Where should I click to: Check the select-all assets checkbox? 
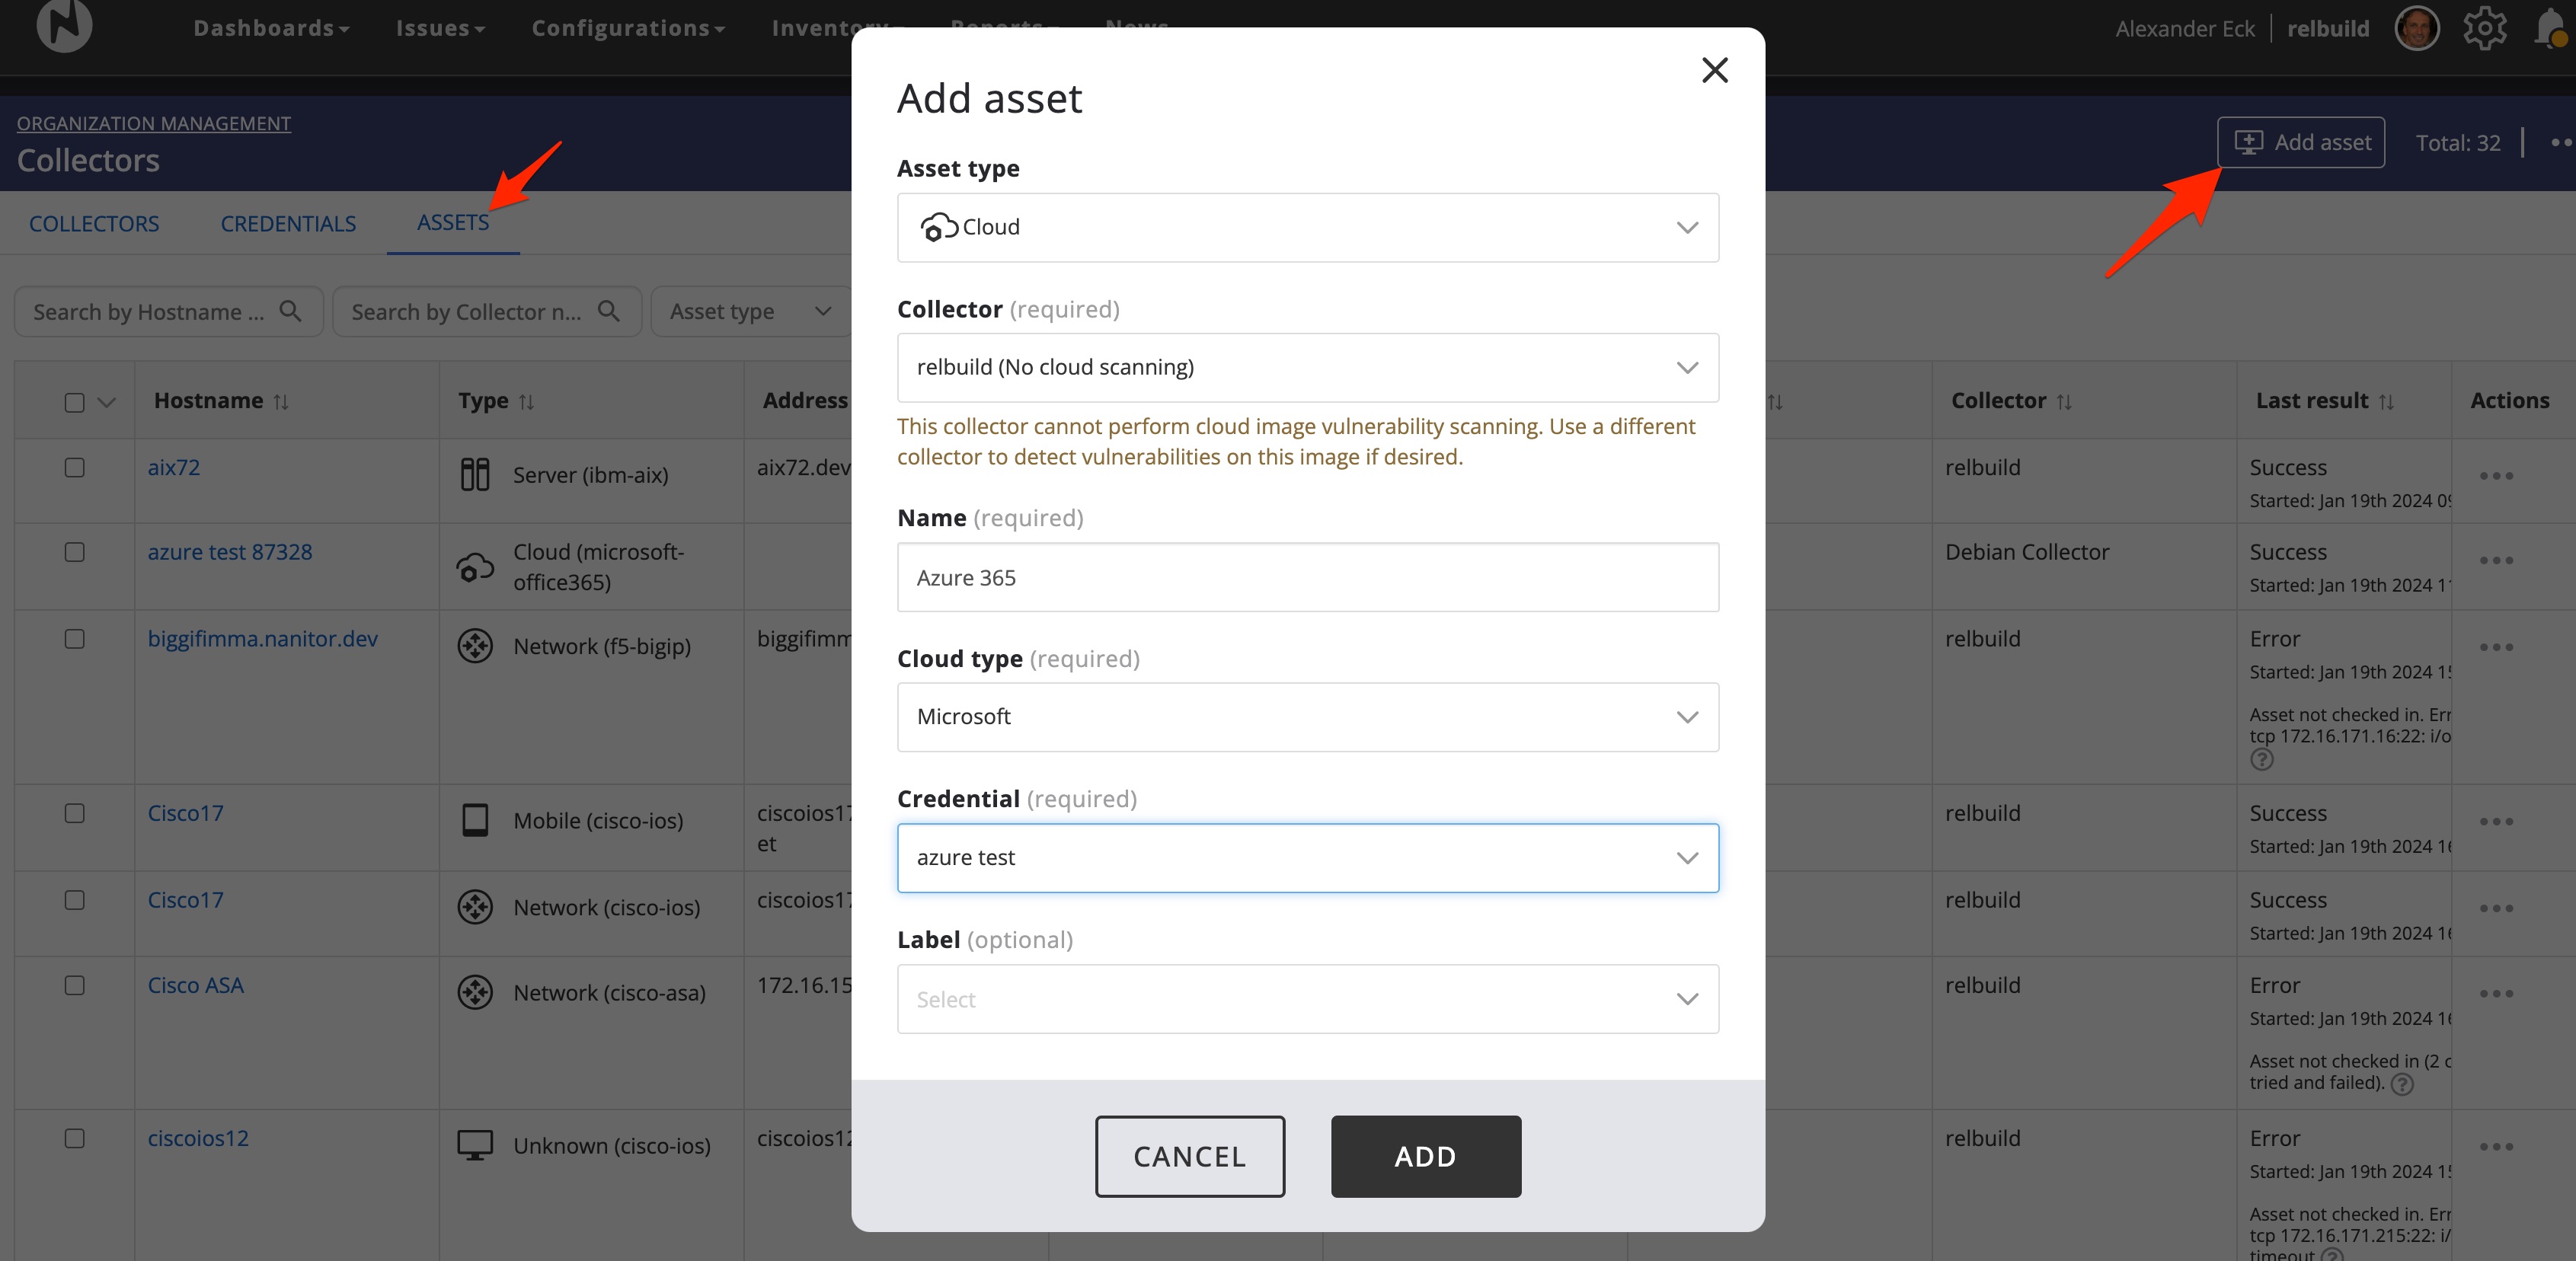coord(74,402)
